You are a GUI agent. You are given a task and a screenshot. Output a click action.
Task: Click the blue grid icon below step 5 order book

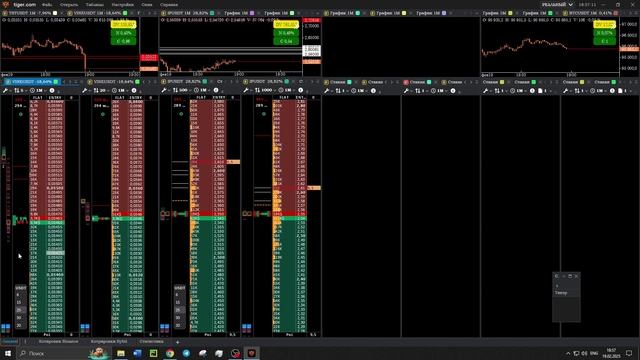click(5, 327)
